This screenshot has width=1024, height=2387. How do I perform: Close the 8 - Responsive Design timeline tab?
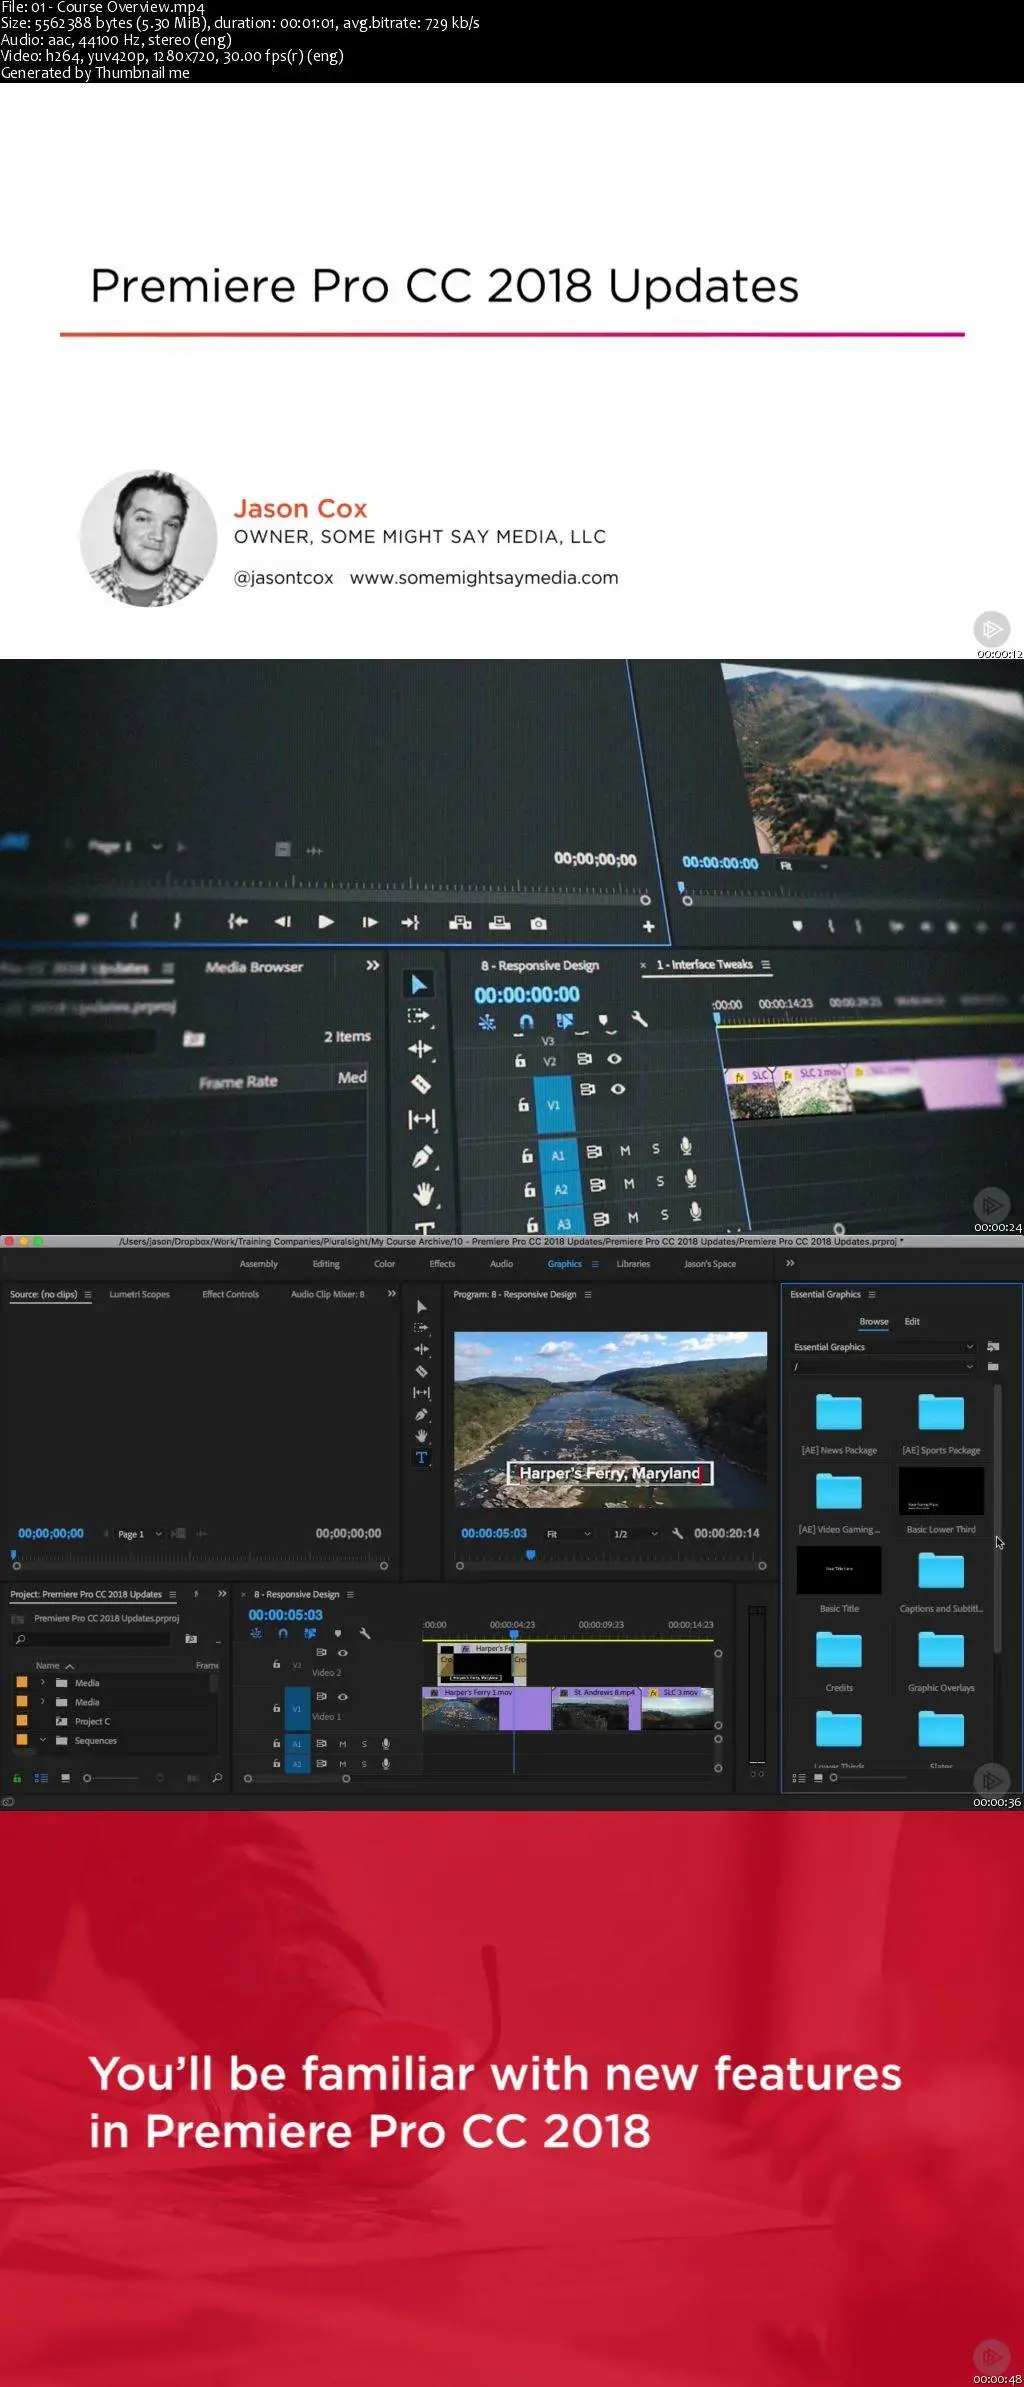(243, 1595)
